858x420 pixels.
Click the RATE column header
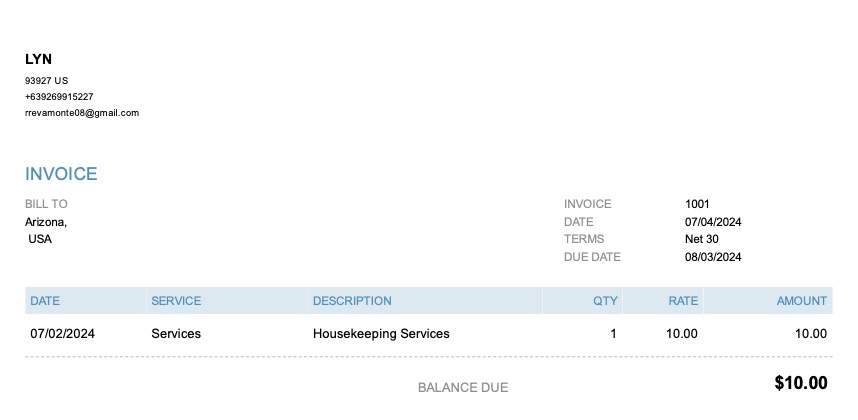pos(683,301)
